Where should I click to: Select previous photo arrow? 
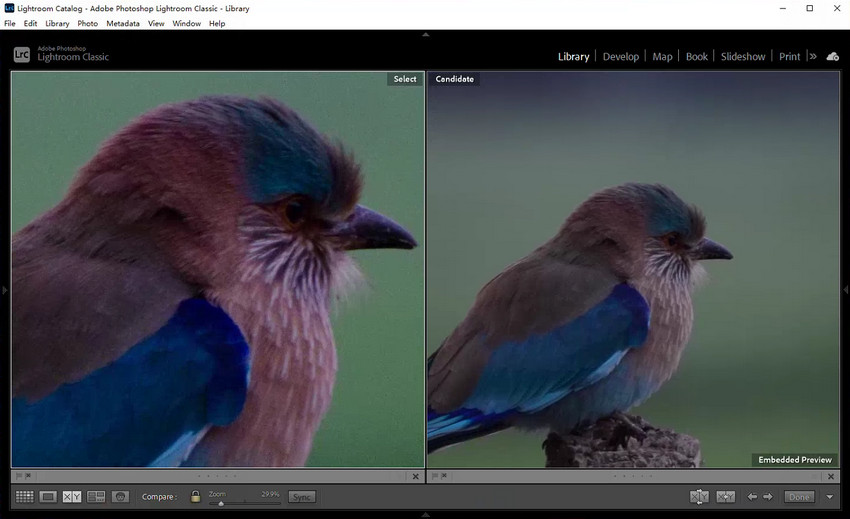click(x=752, y=496)
